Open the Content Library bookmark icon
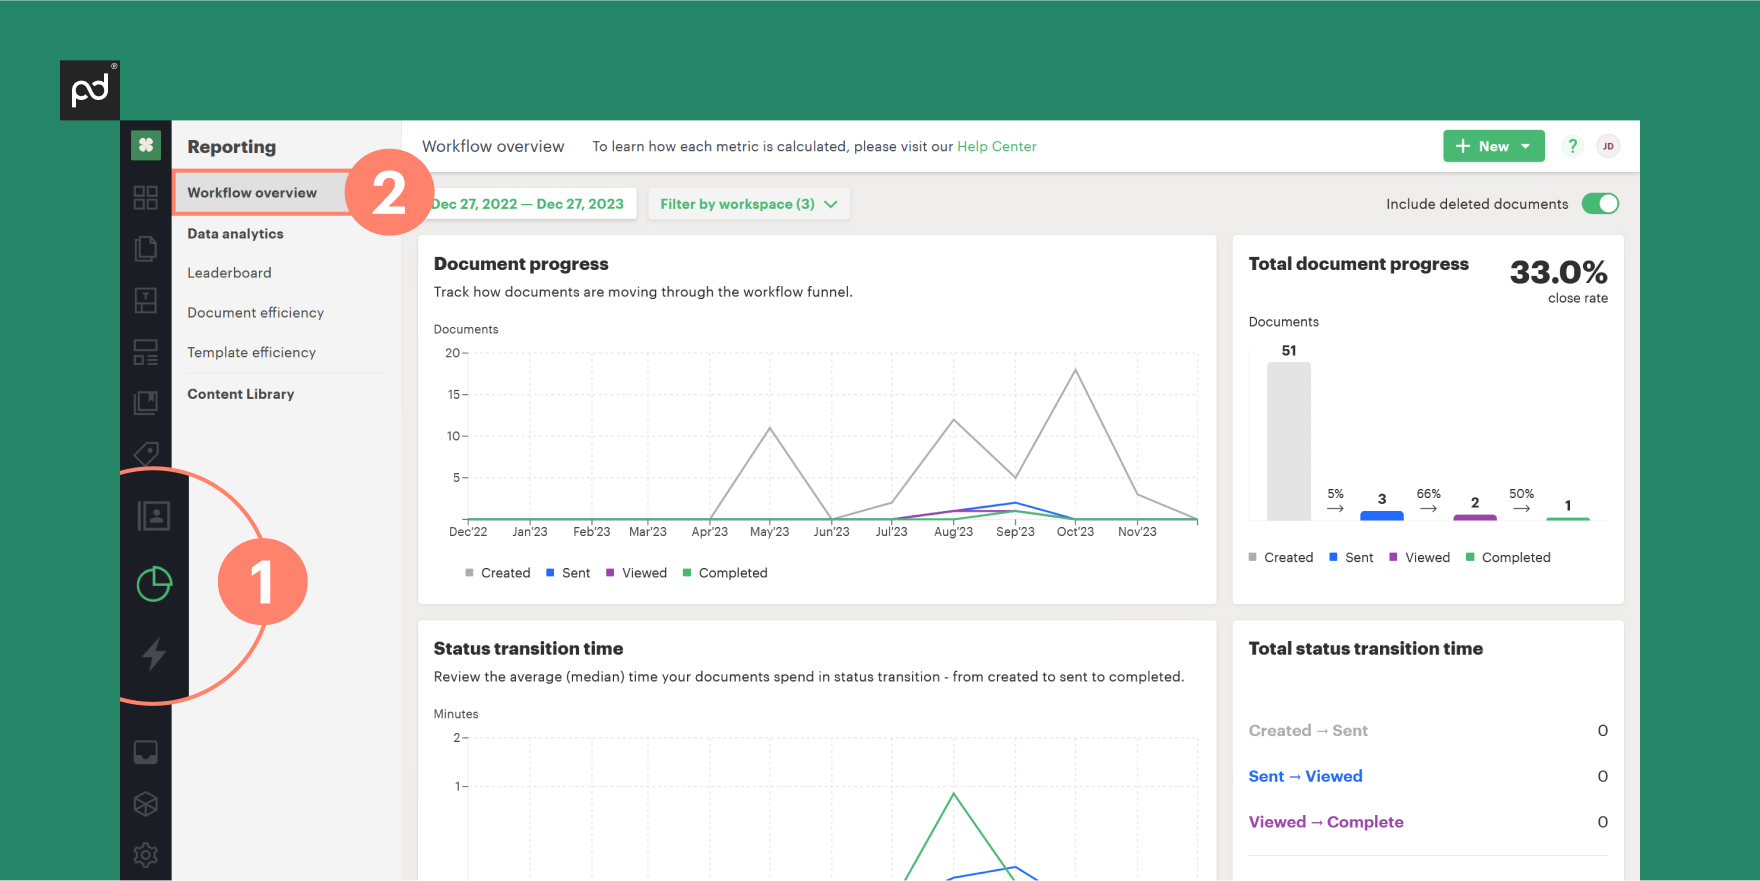The image size is (1760, 881). pyautogui.click(x=146, y=403)
